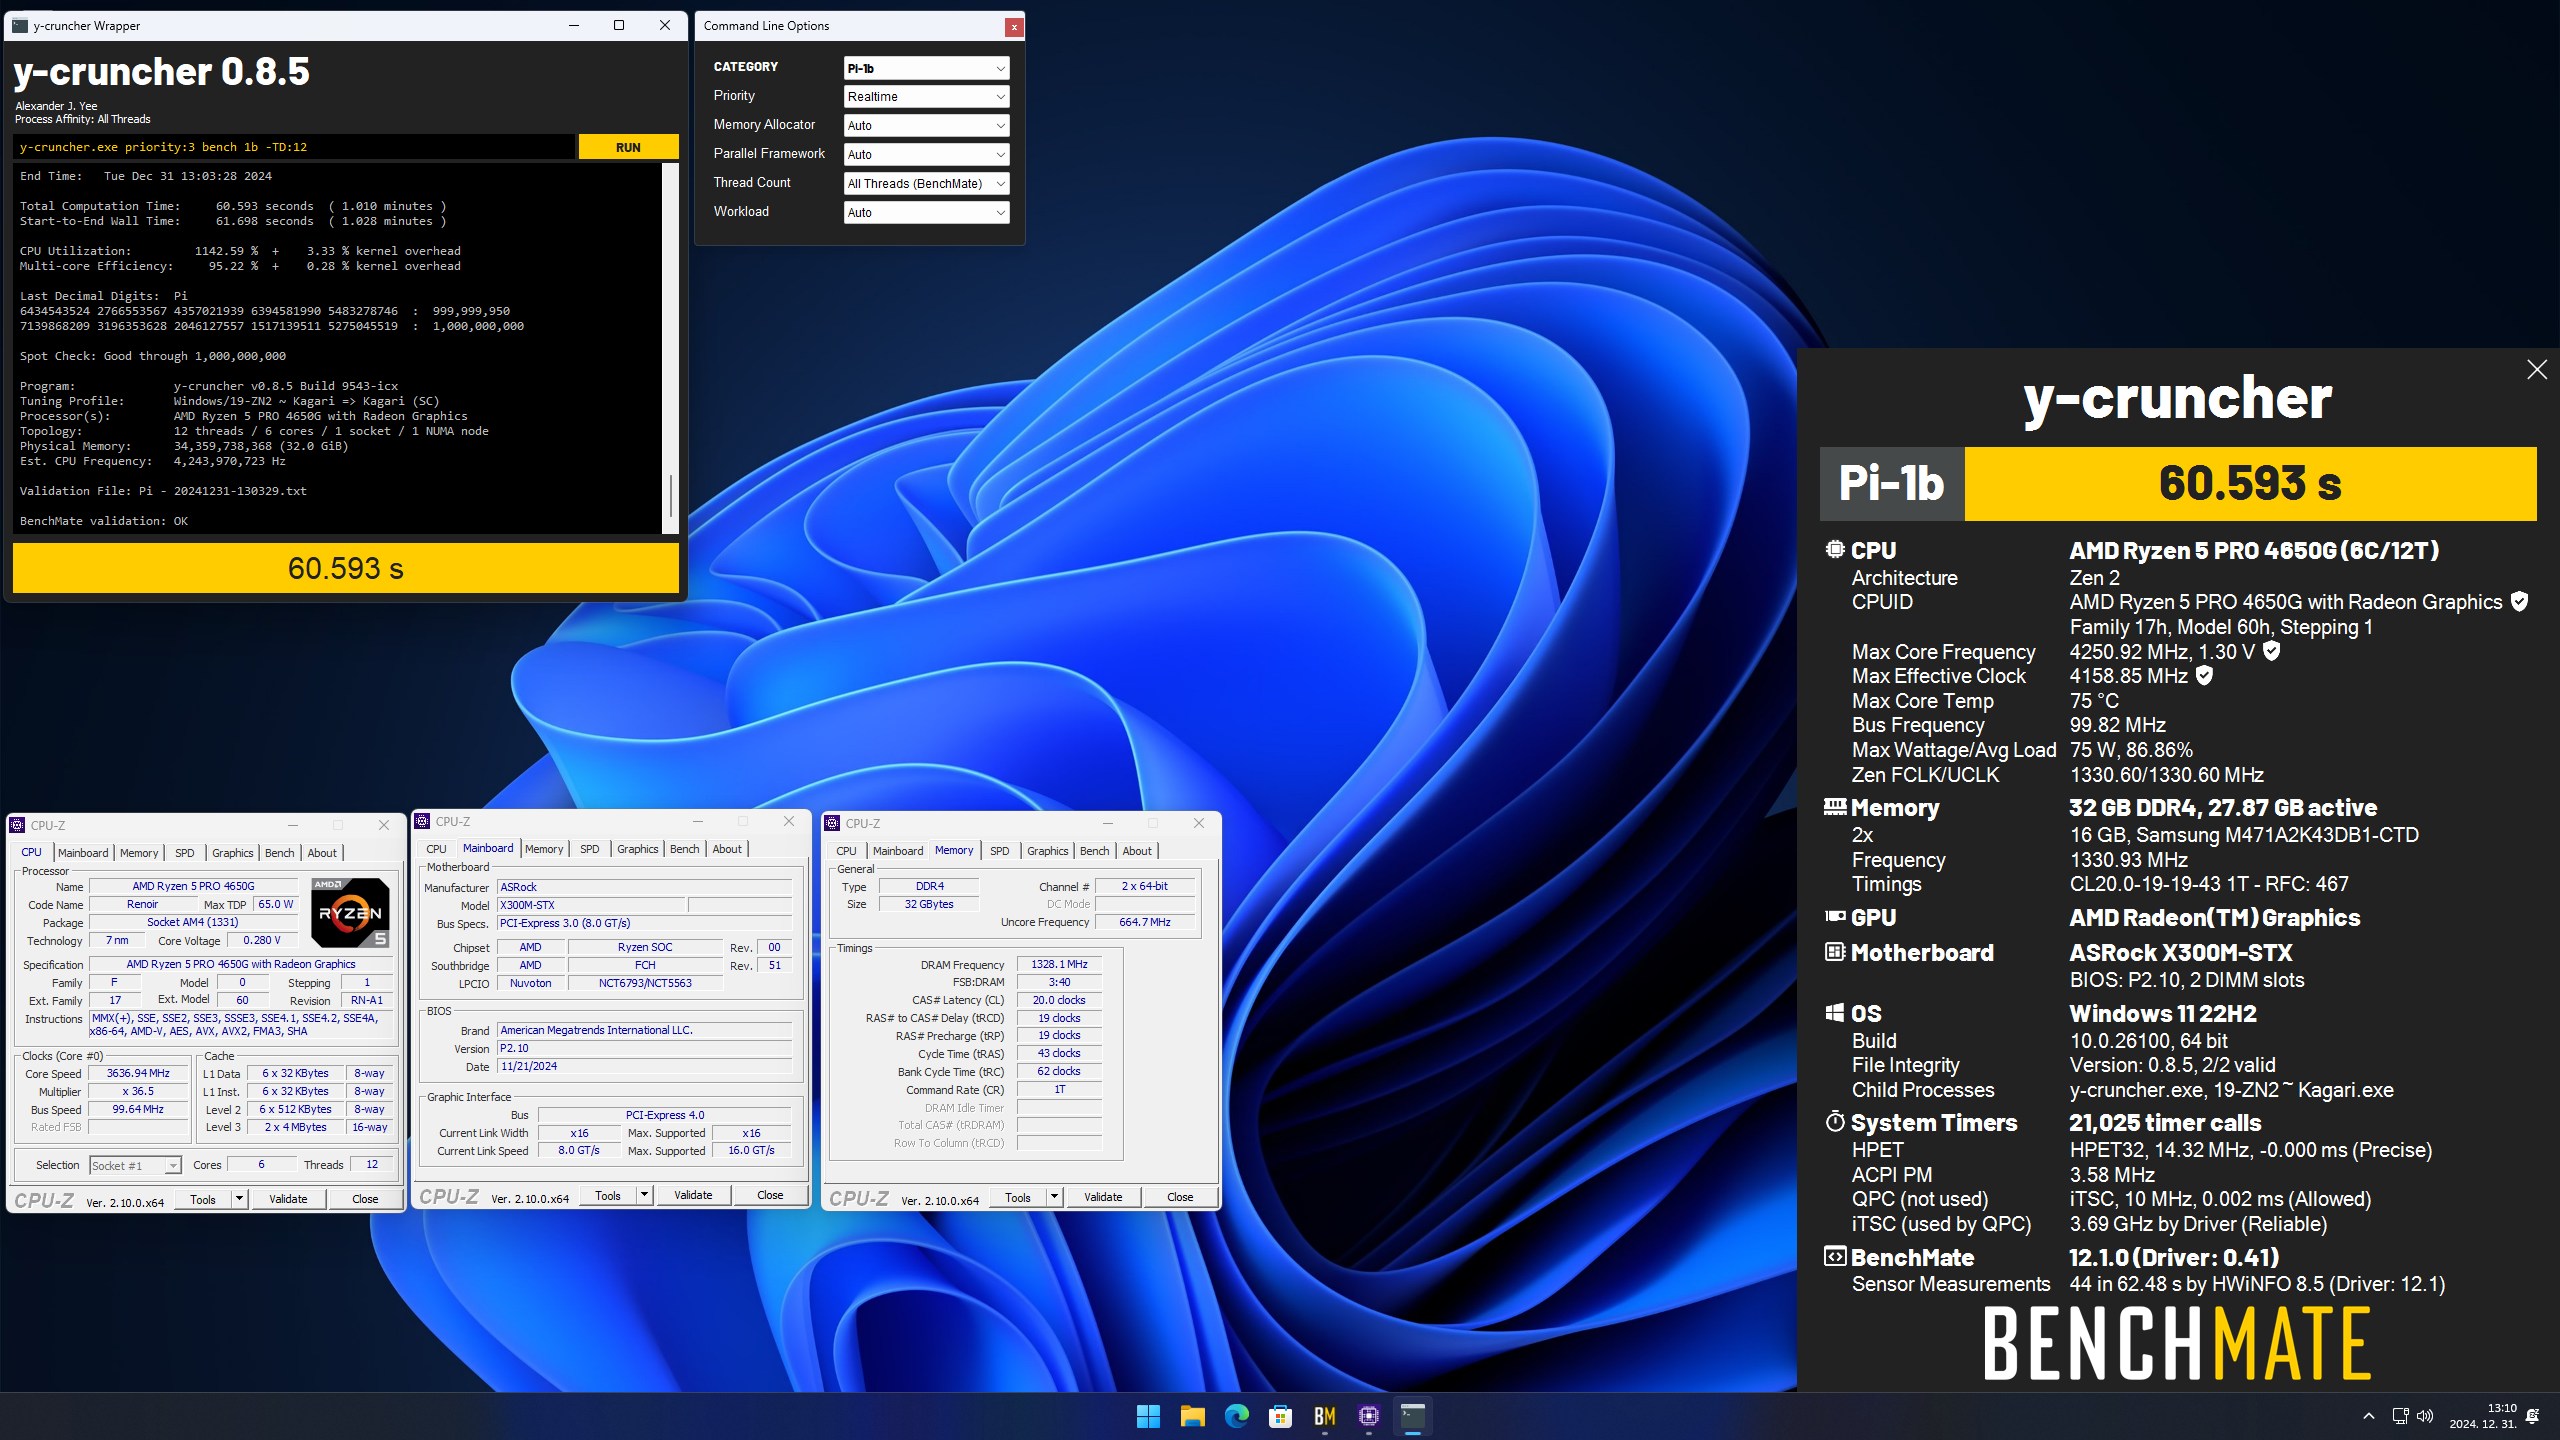
Task: Switch to Memory tab in left CPU-Z window
Action: point(139,853)
